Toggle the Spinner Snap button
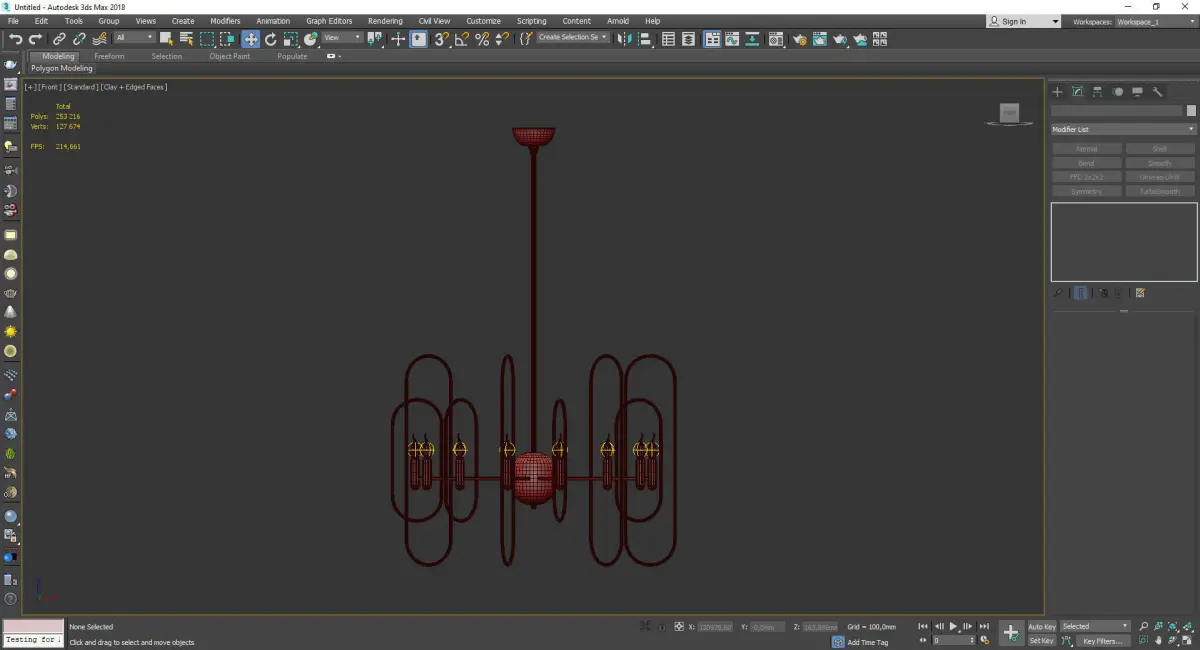Image resolution: width=1200 pixels, height=650 pixels. 502,39
